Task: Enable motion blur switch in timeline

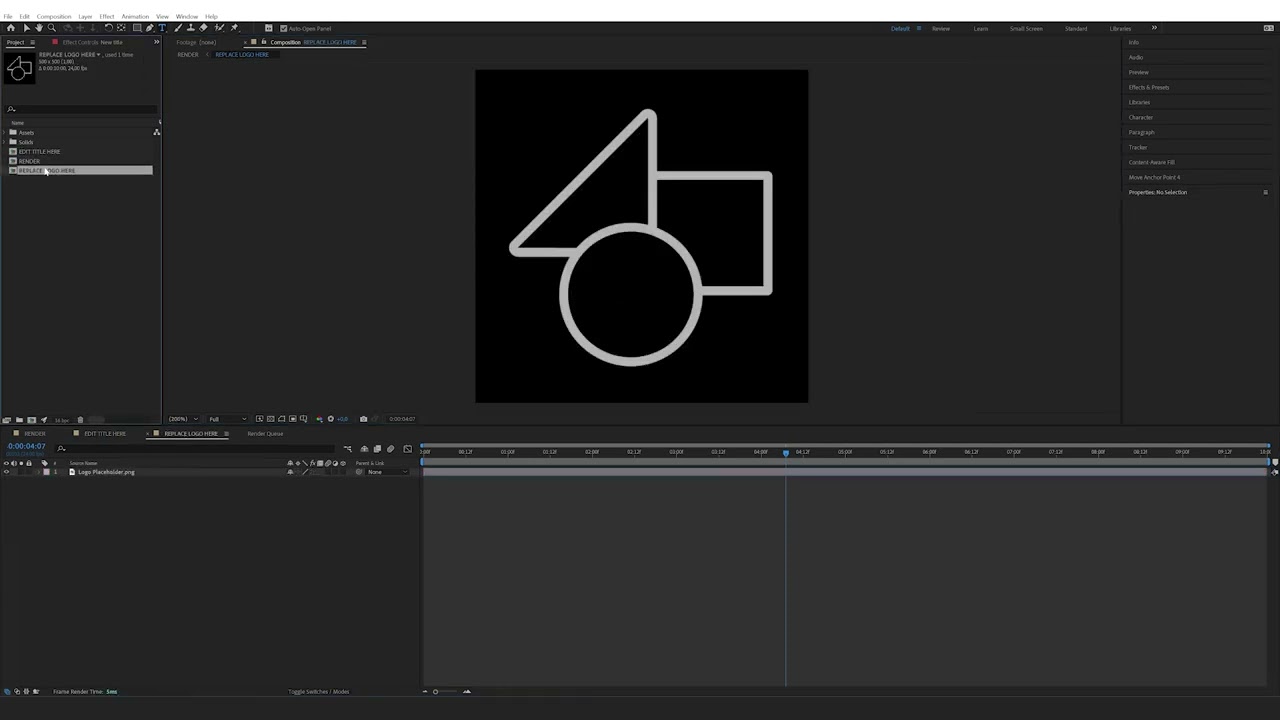Action: click(390, 449)
